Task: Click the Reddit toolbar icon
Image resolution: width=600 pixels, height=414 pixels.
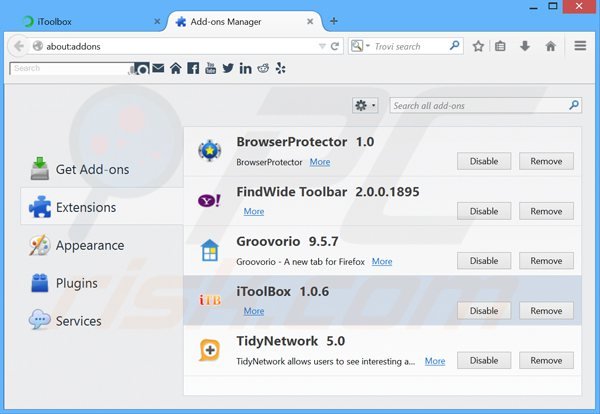Action: tap(263, 68)
